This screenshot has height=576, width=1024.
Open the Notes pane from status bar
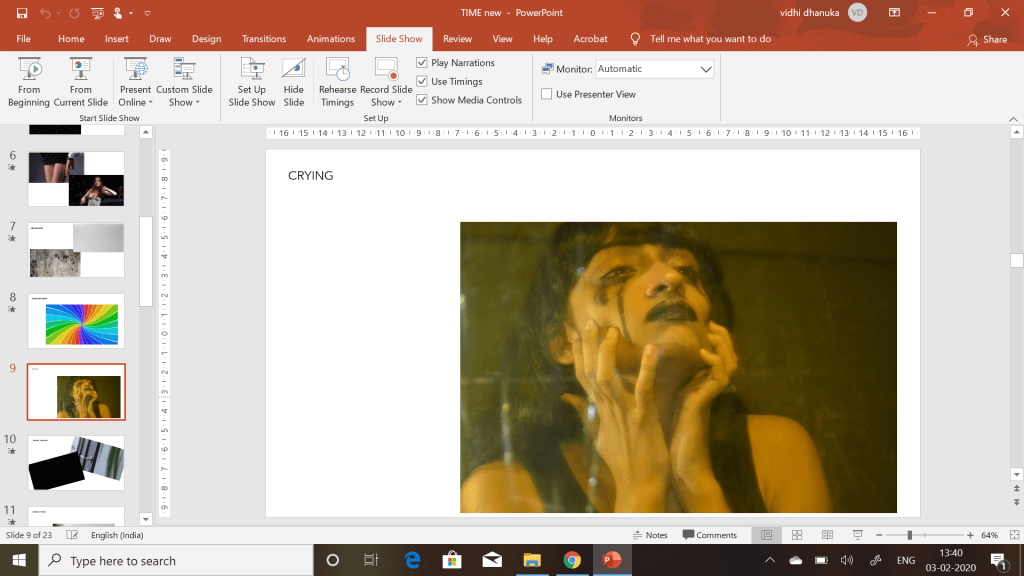pyautogui.click(x=650, y=535)
